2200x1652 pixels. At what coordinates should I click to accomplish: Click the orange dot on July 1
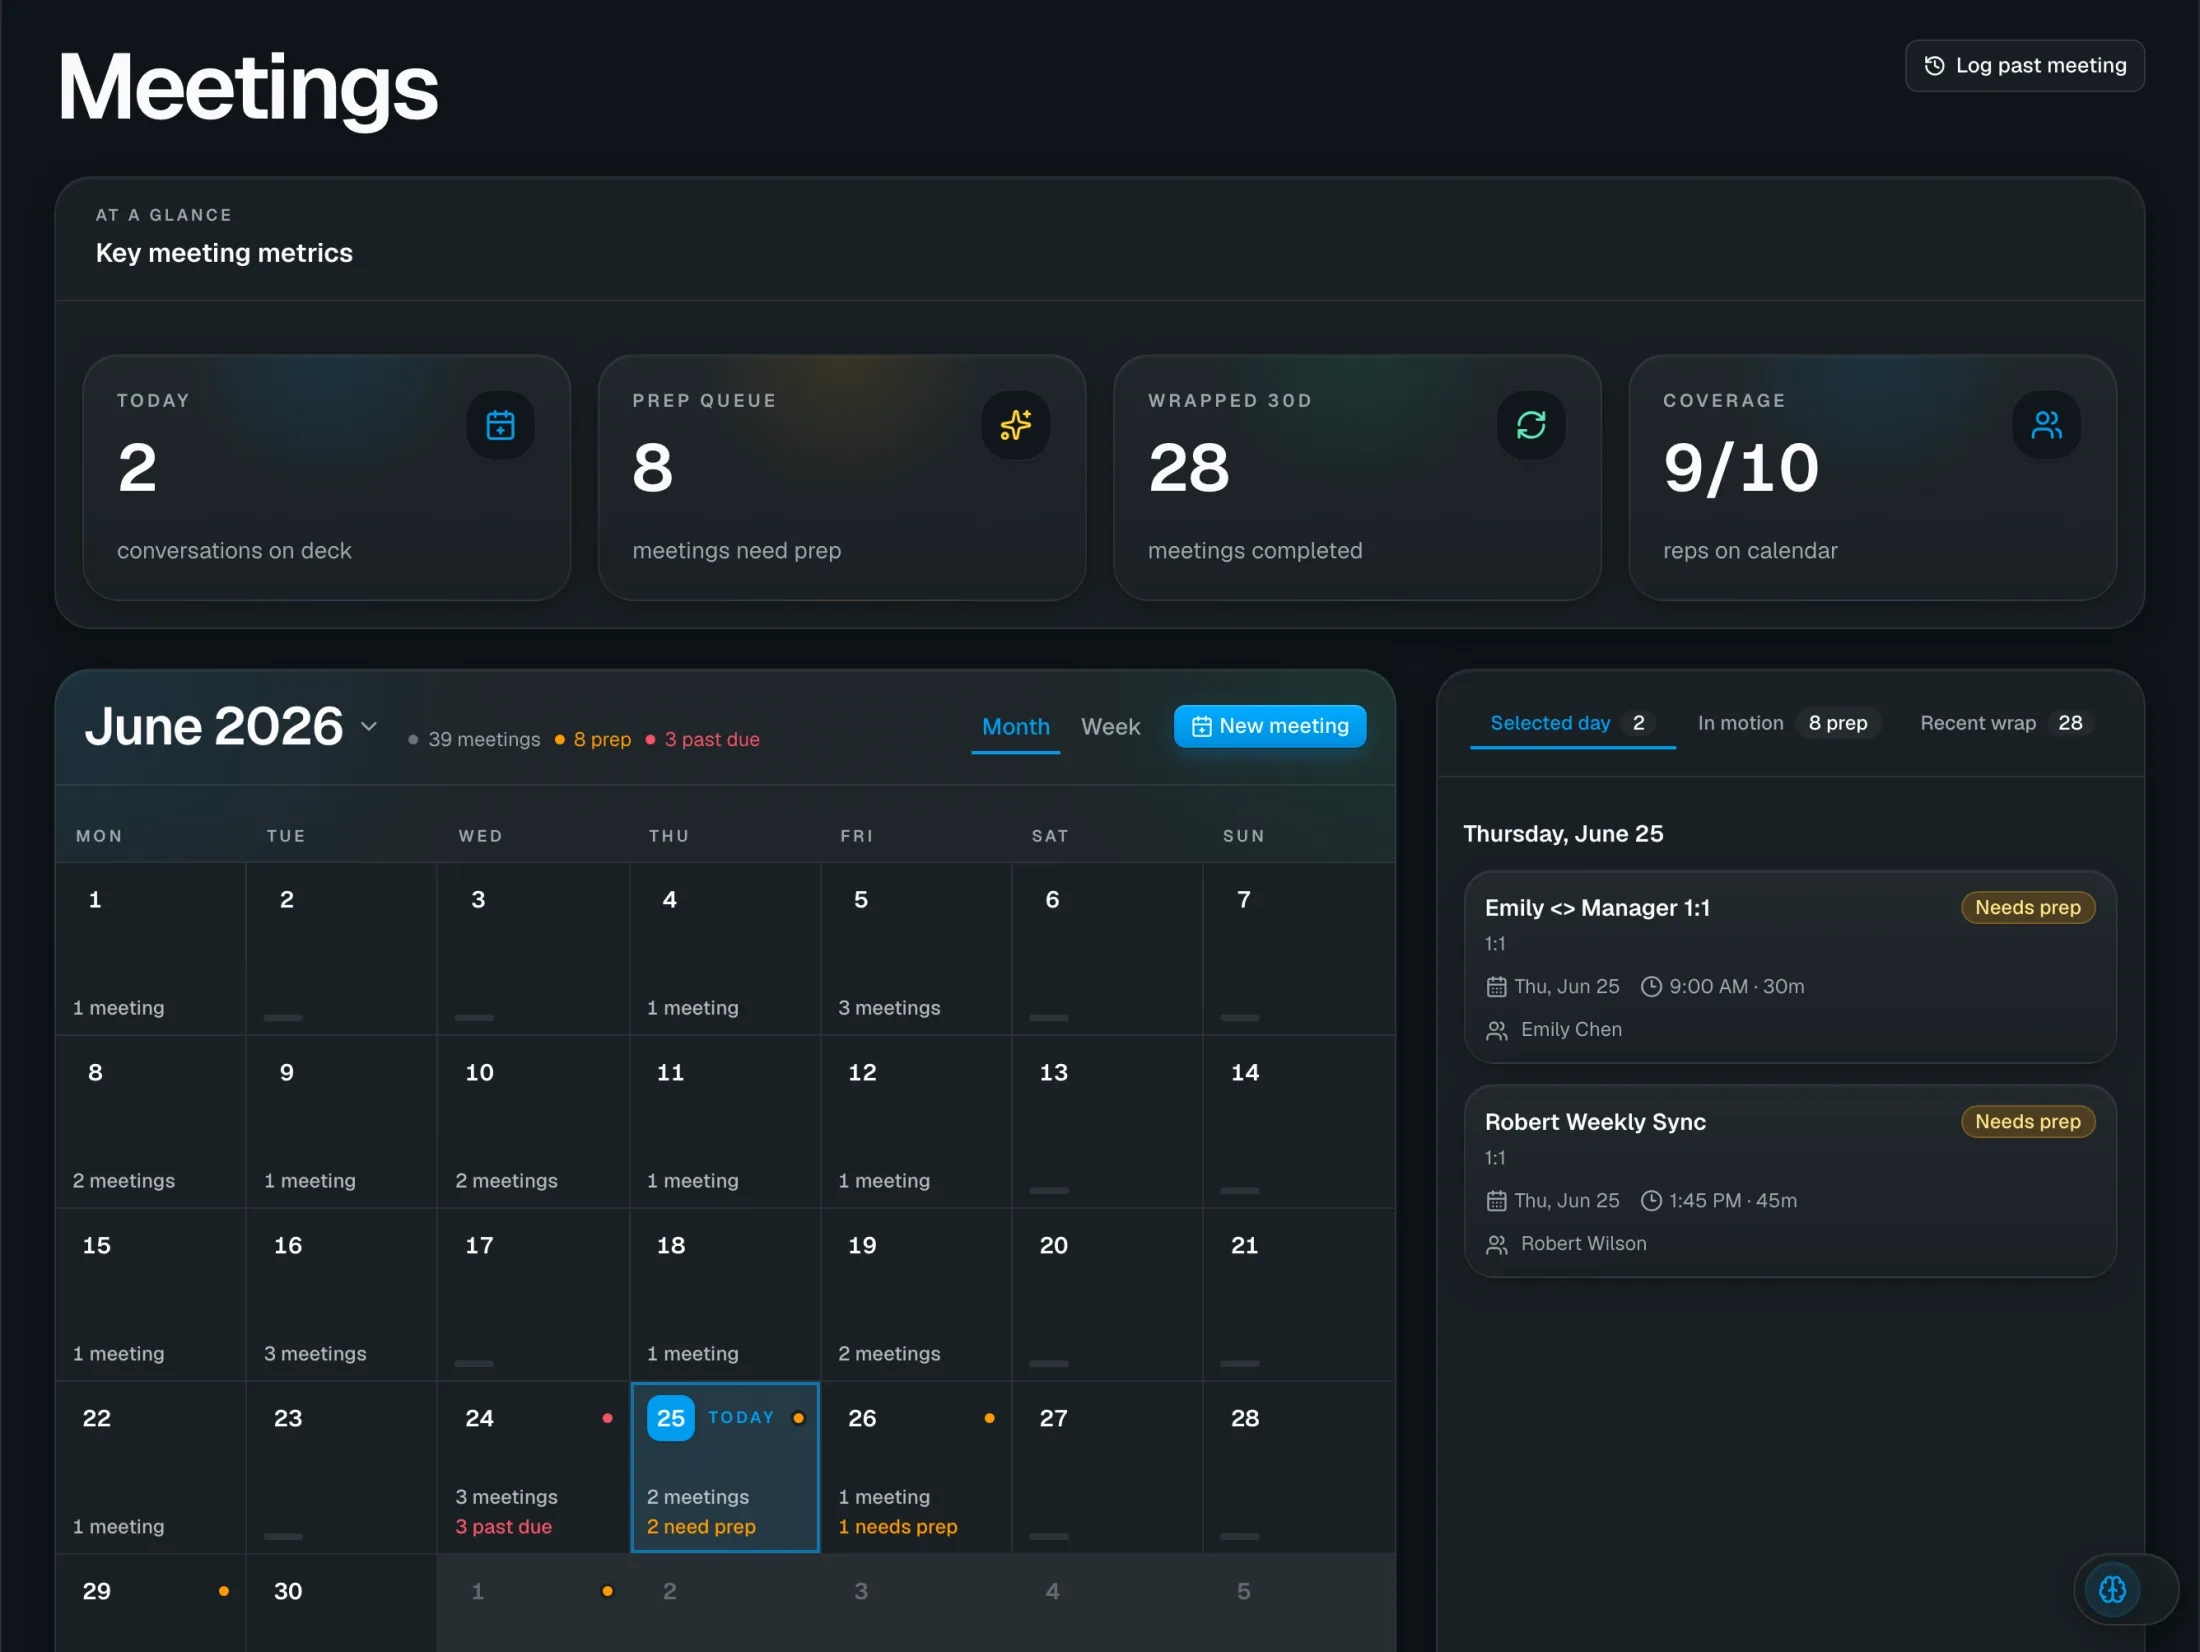click(607, 1591)
